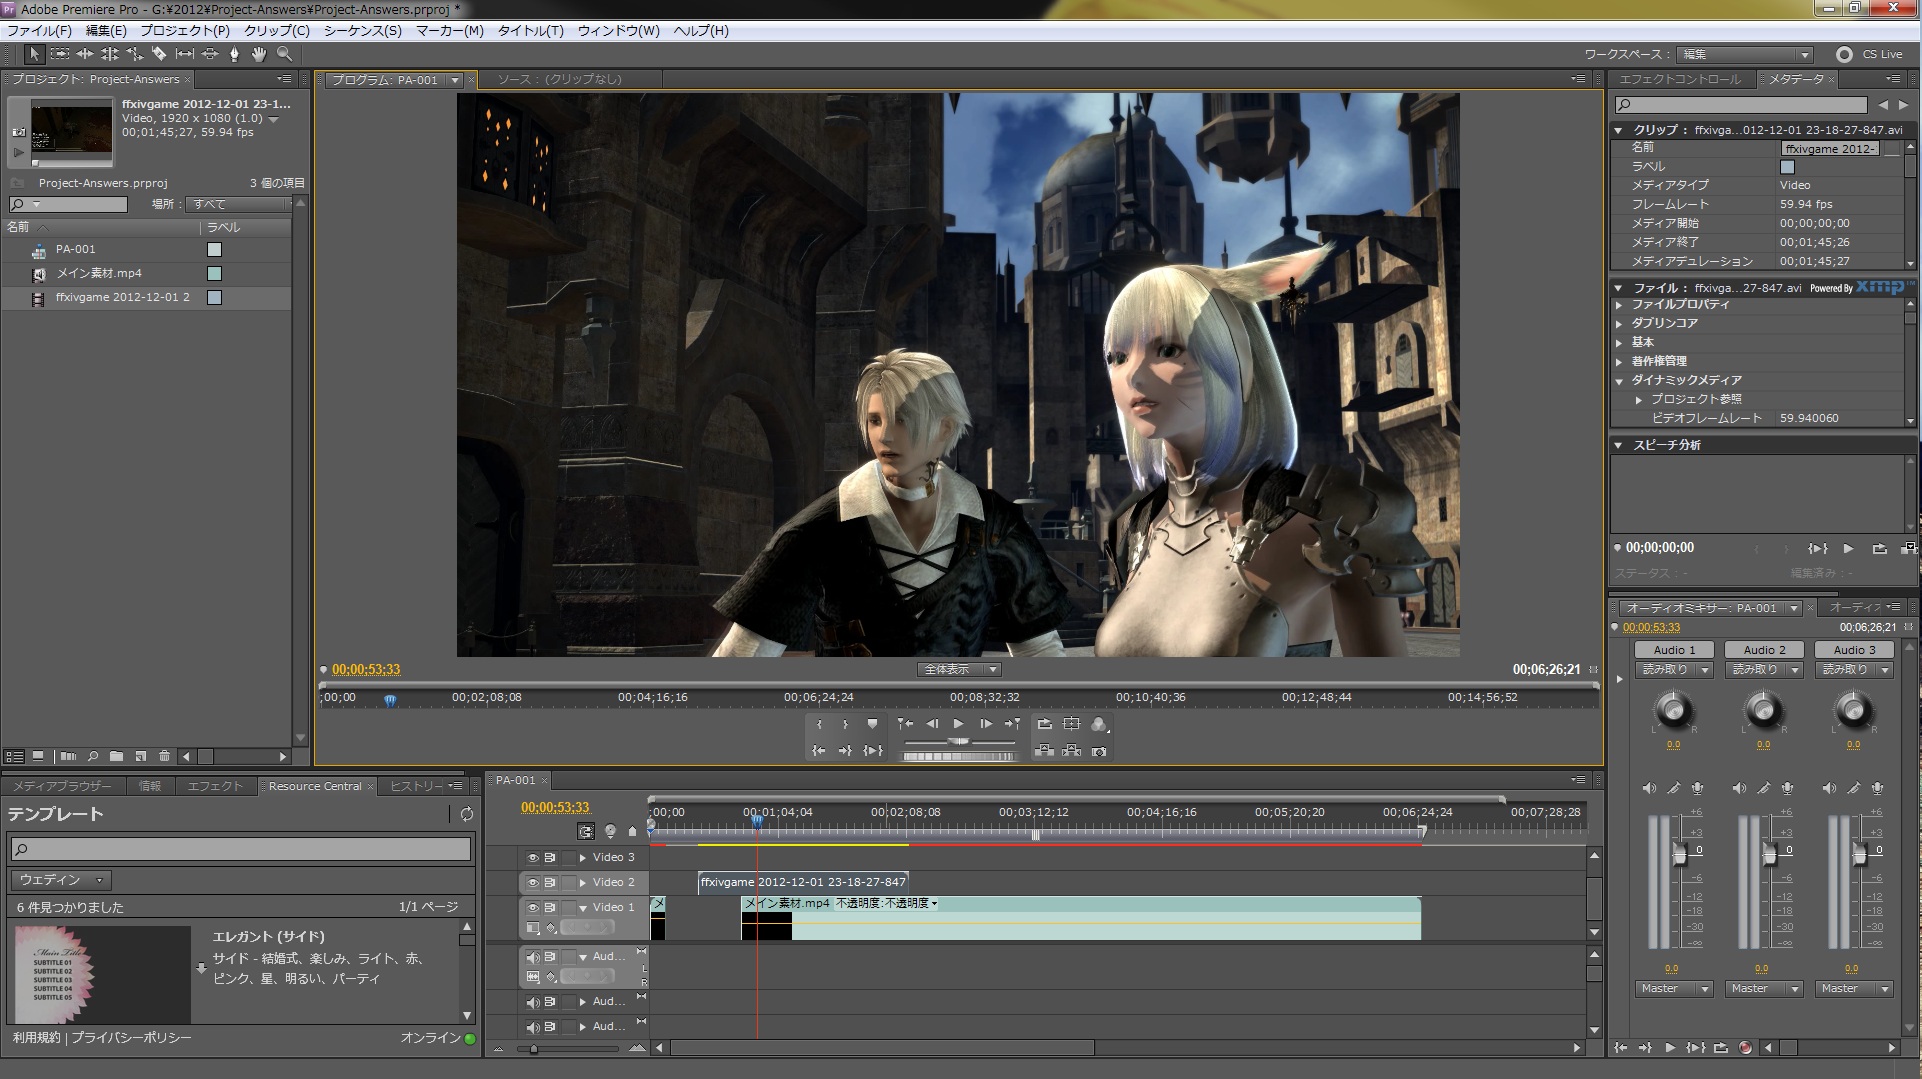The image size is (1922, 1079).
Task: Toggle the Snap magnet in the timeline
Action: 586,831
